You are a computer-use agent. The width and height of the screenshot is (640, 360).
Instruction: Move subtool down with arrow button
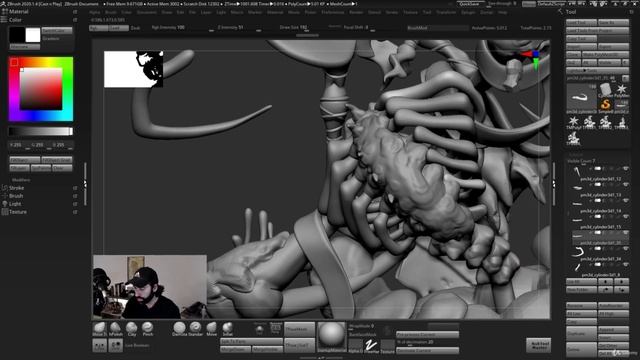point(621,282)
